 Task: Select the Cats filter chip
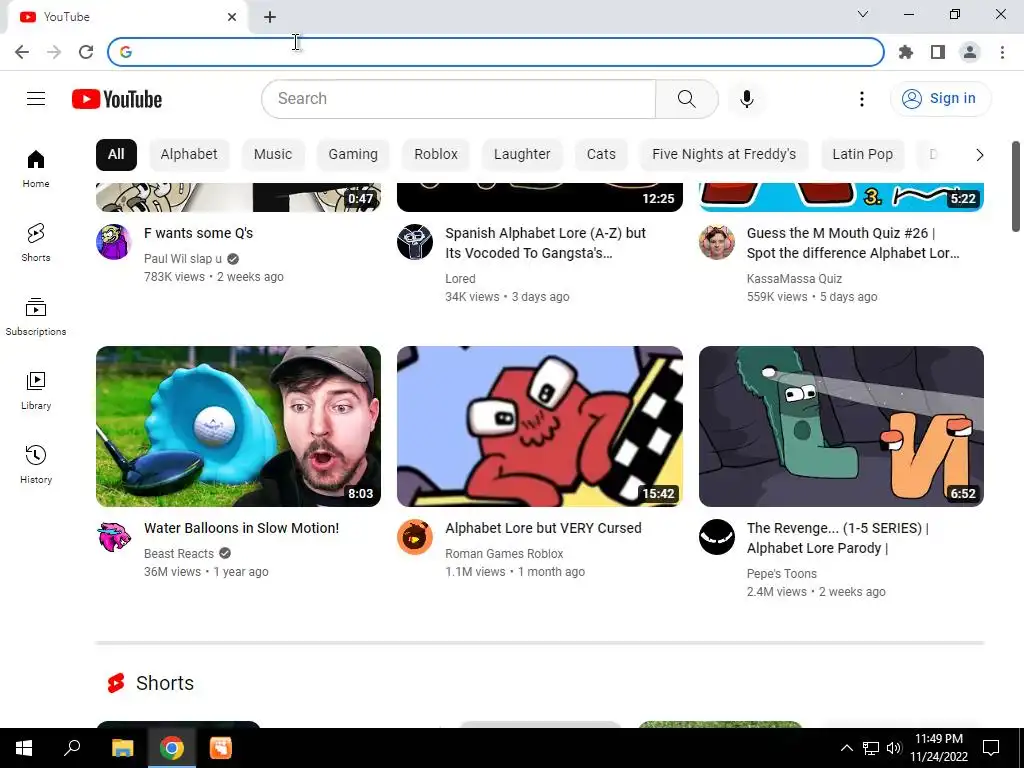(601, 155)
